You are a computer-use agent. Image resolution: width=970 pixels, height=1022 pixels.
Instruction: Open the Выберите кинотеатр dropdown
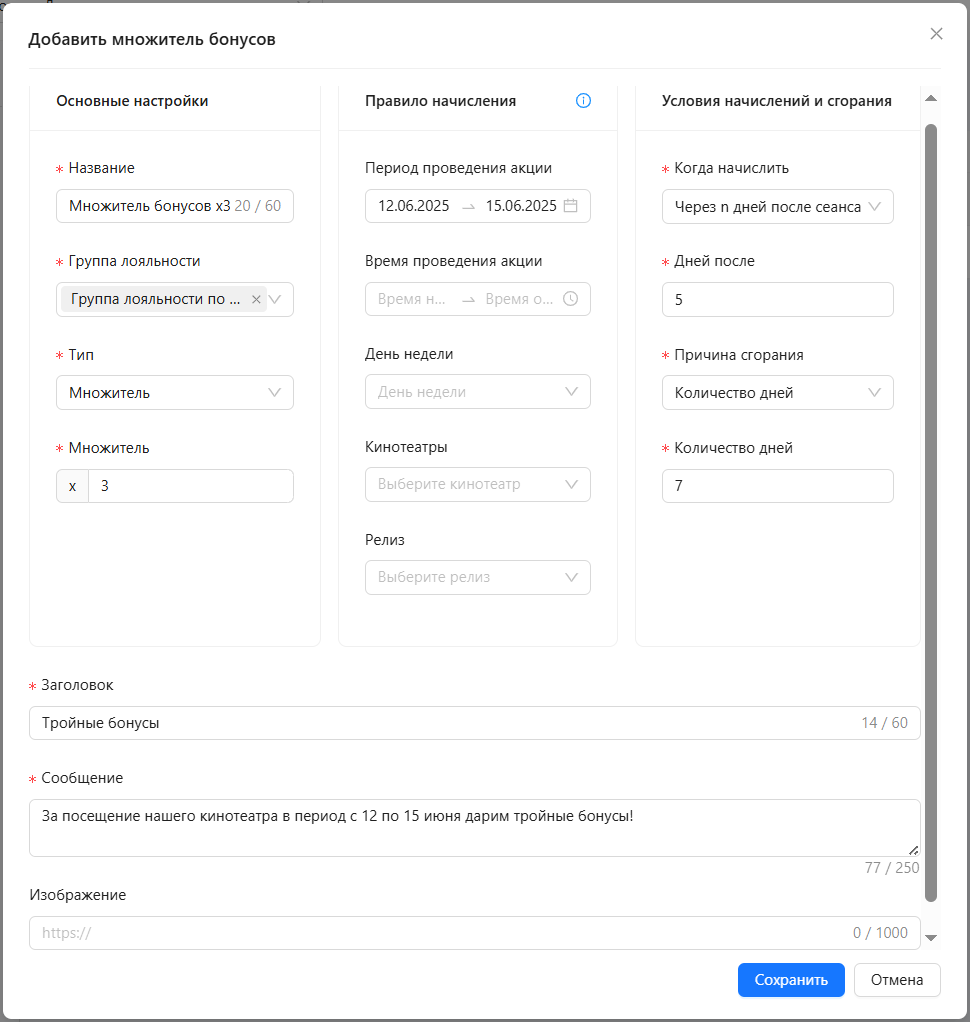(478, 484)
